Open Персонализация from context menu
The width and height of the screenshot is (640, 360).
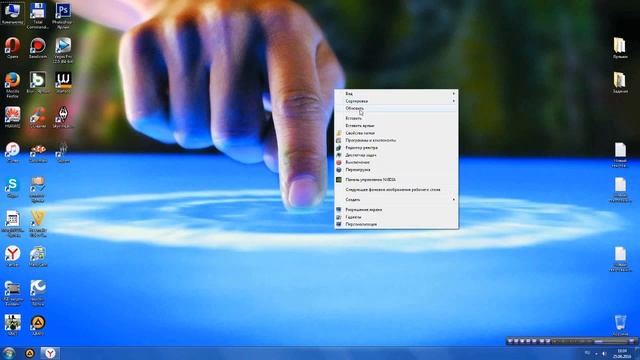tap(396, 224)
